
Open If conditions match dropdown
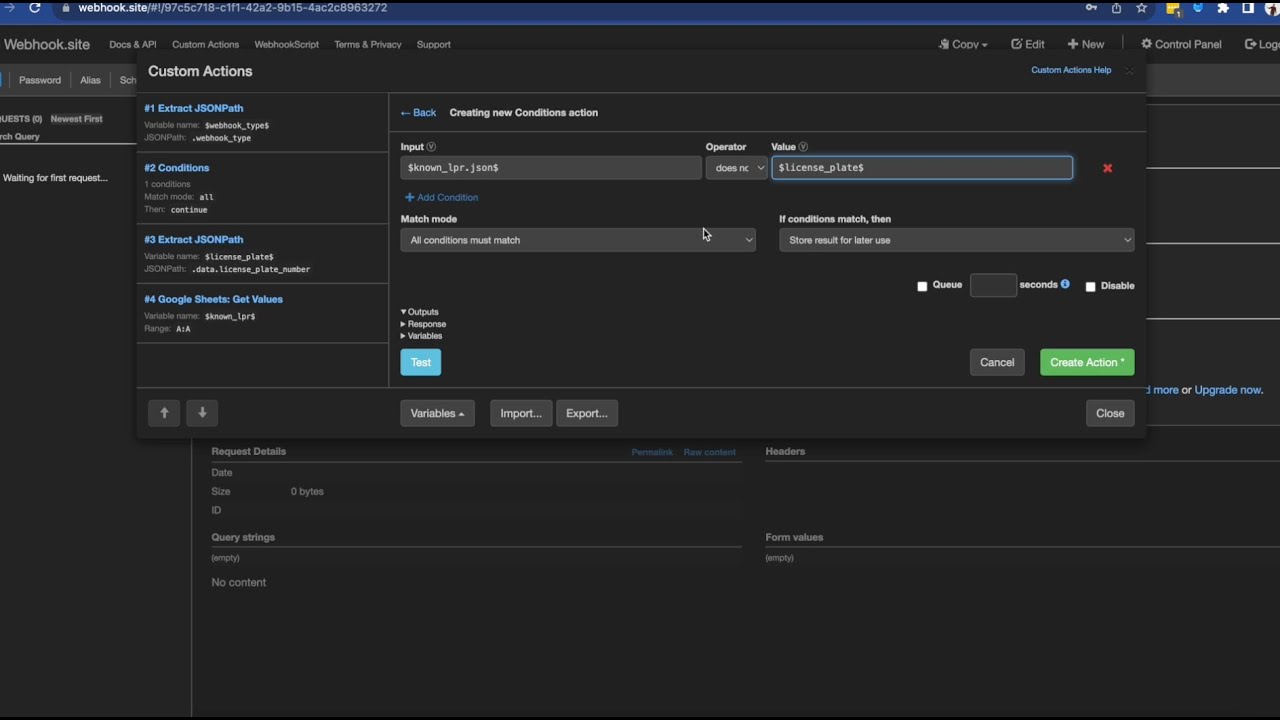tap(957, 240)
